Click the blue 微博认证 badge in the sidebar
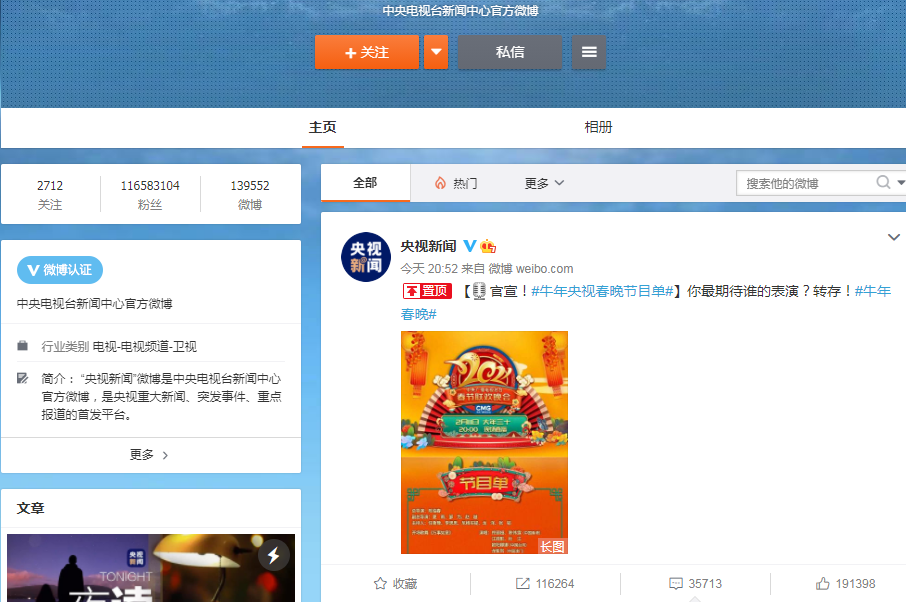Screen dimensions: 906x602 [x=59, y=270]
